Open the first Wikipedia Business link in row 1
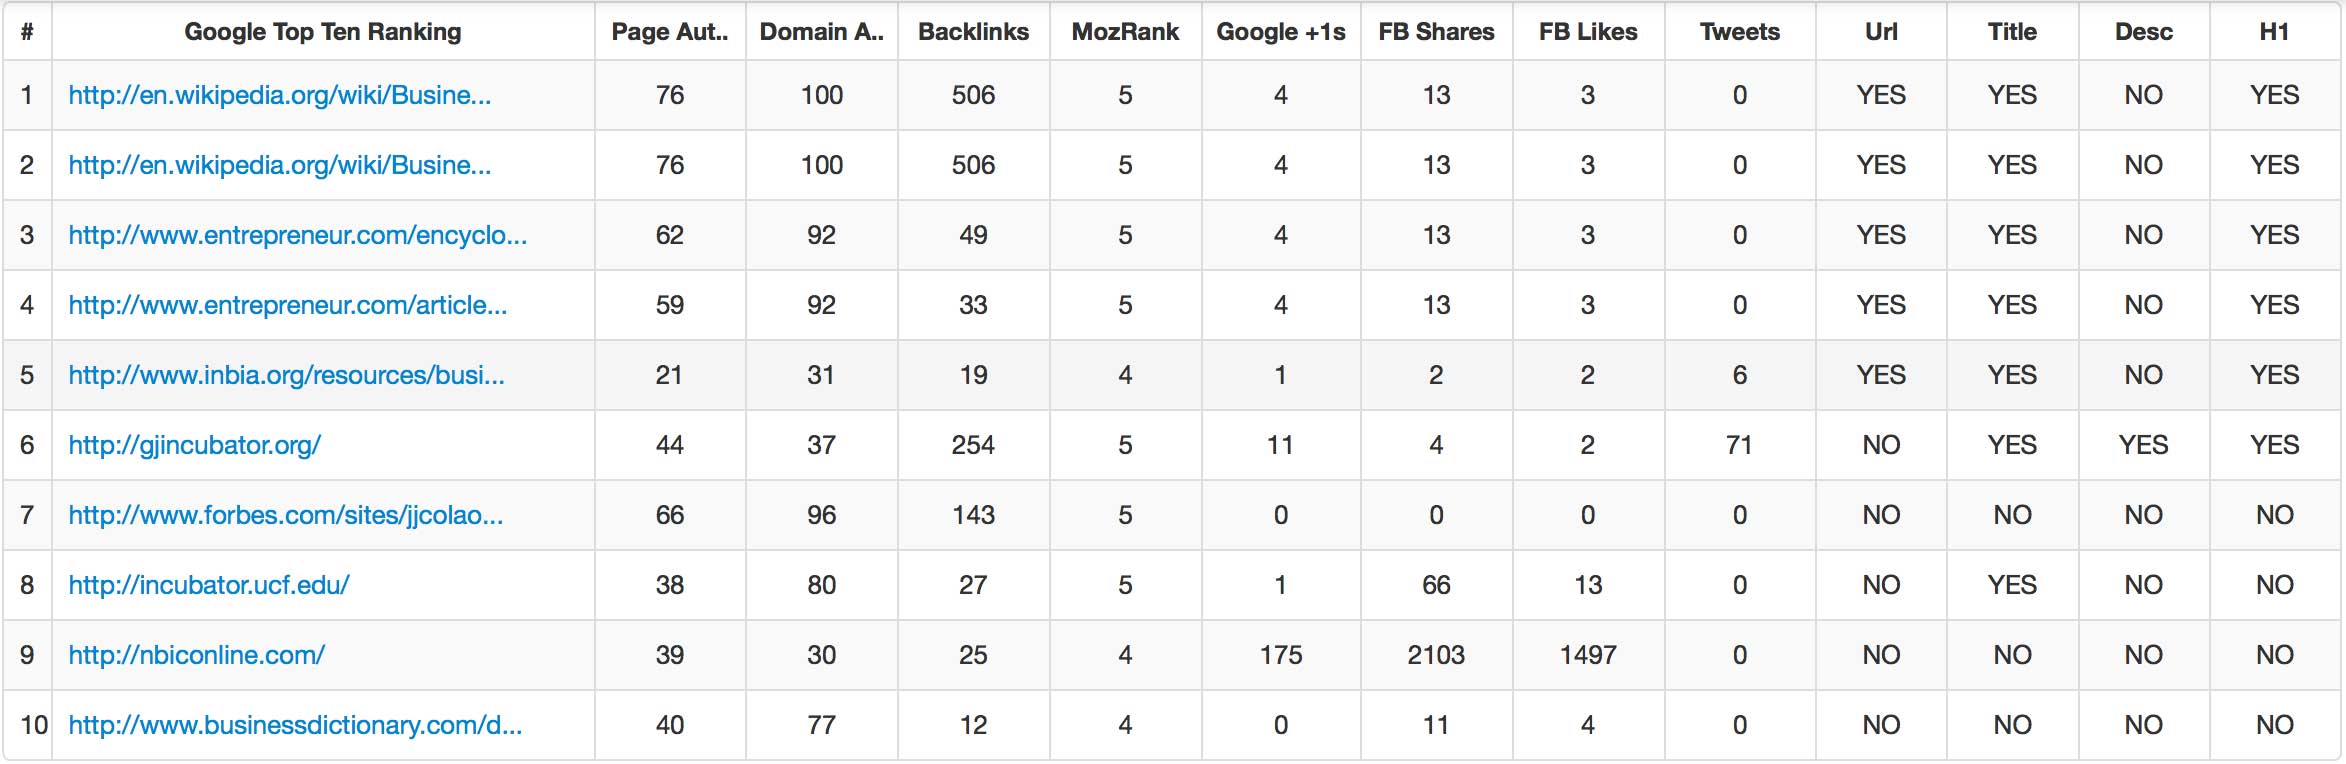Screen dimensions: 2346x764 pos(280,95)
